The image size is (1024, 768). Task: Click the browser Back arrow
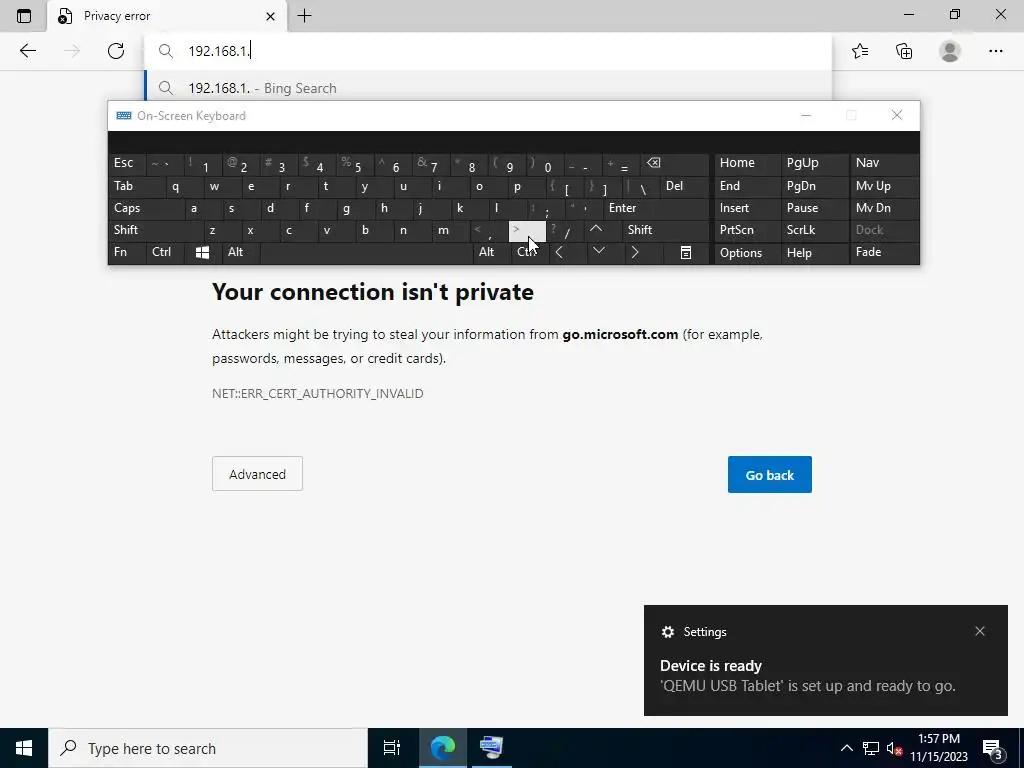click(x=27, y=51)
